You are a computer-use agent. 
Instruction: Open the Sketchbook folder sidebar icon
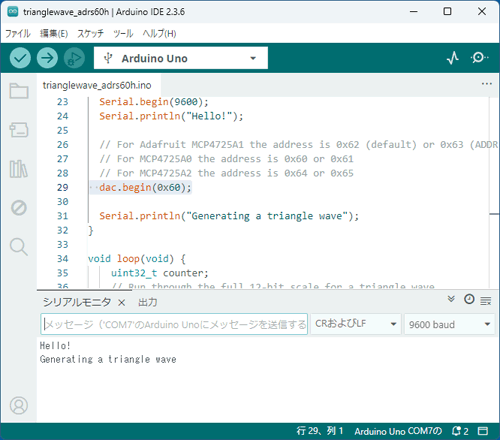19,90
